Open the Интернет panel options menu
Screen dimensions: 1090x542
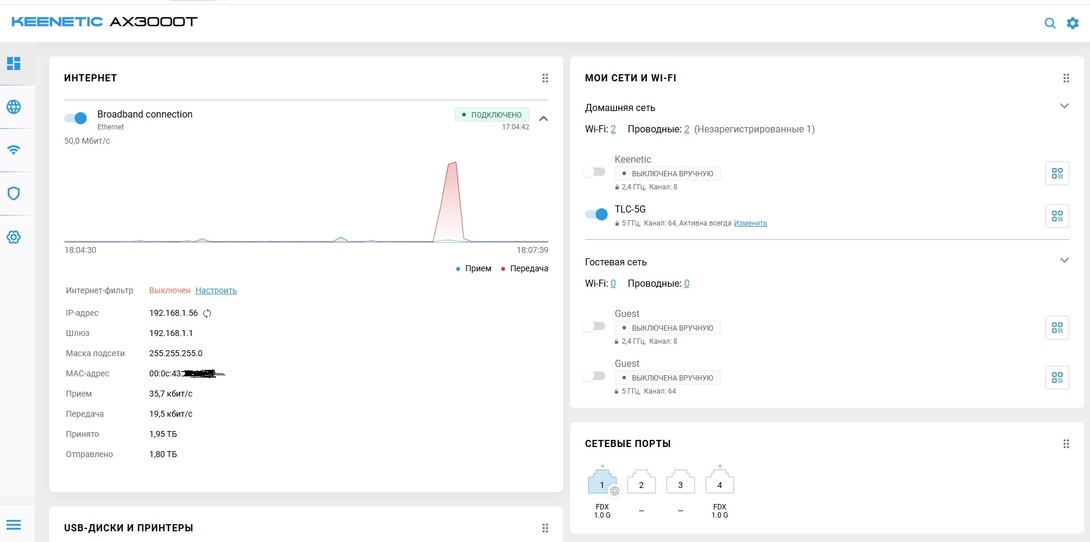point(545,78)
